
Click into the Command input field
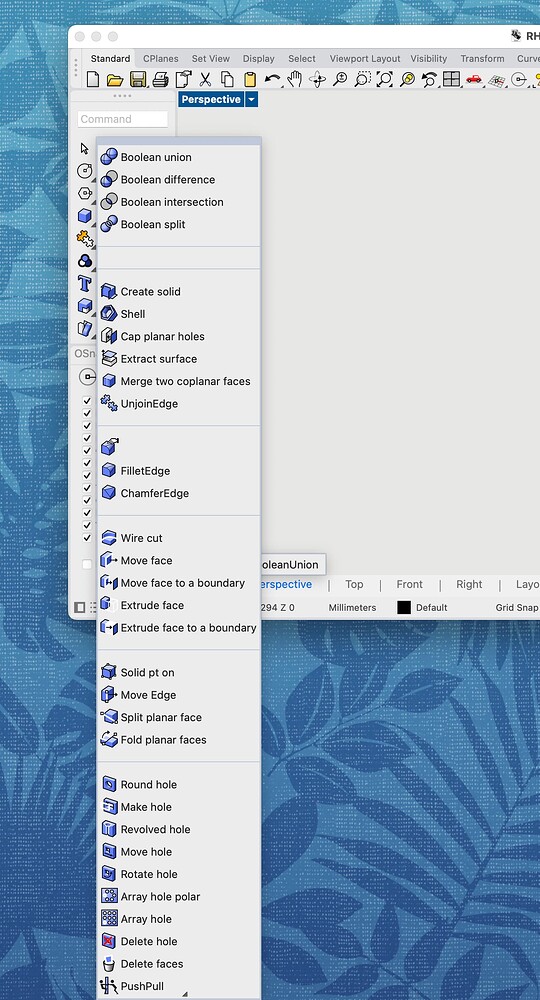123,119
